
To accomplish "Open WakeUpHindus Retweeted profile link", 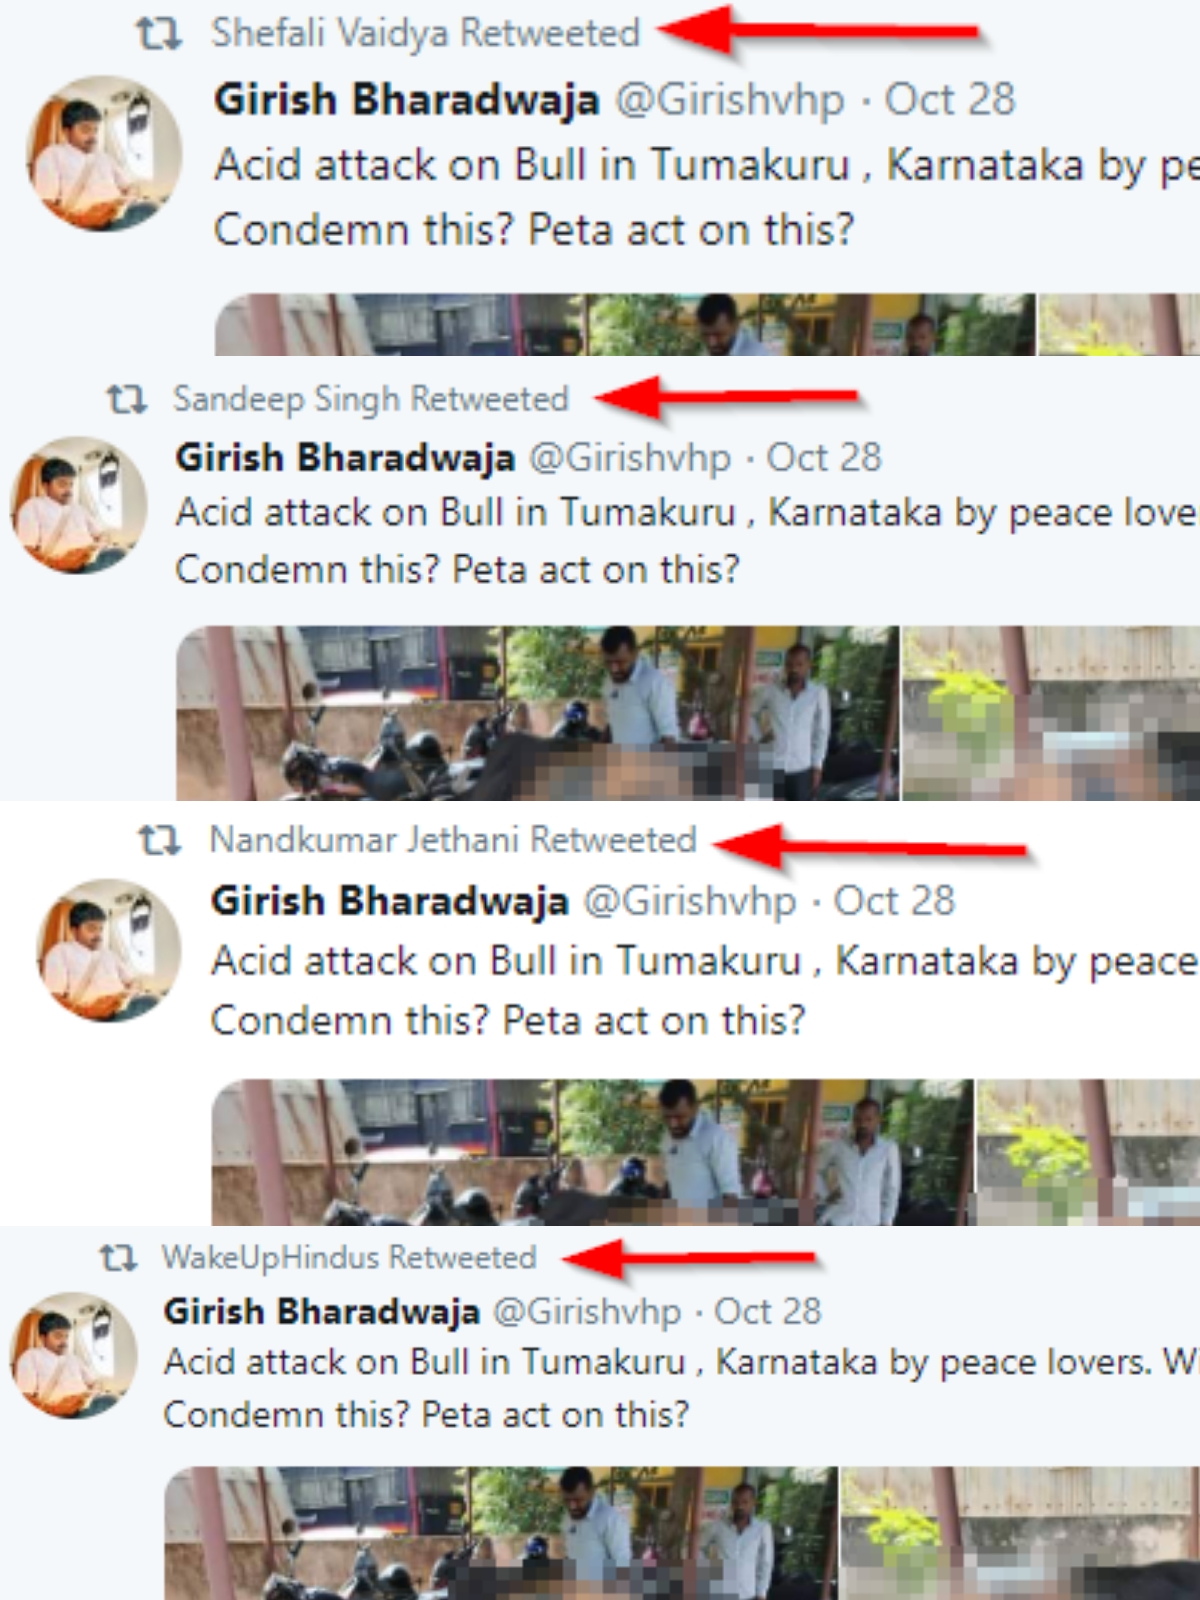I will coord(349,1257).
